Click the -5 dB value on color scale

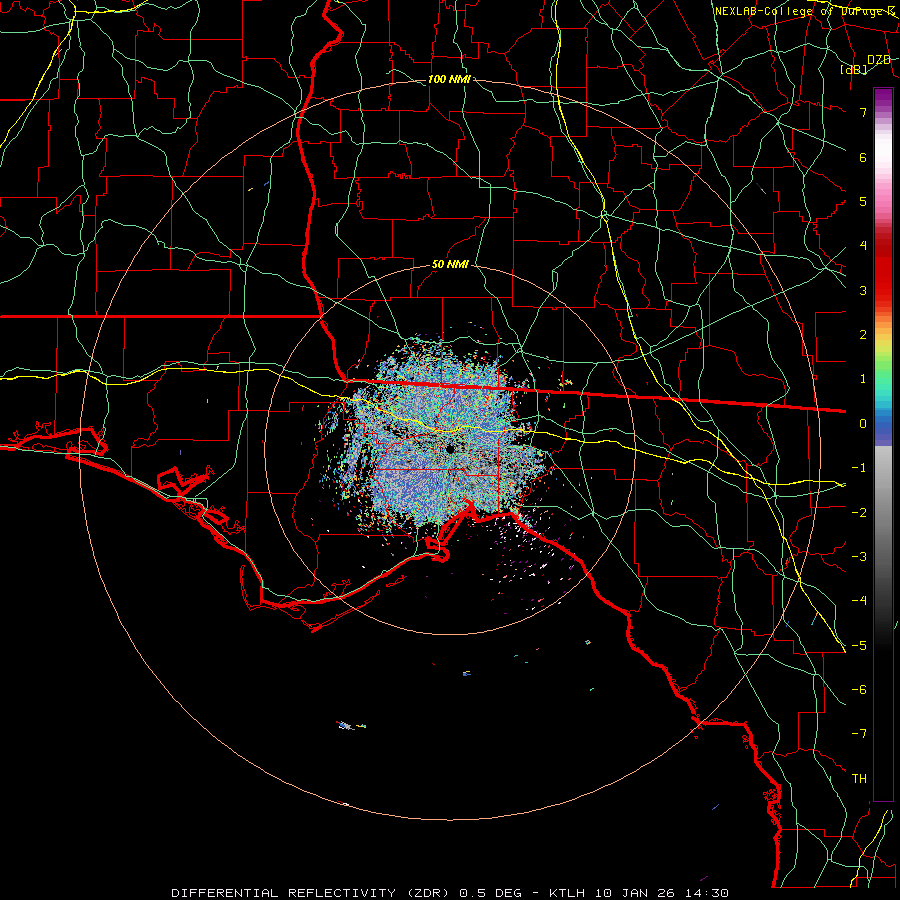(859, 646)
